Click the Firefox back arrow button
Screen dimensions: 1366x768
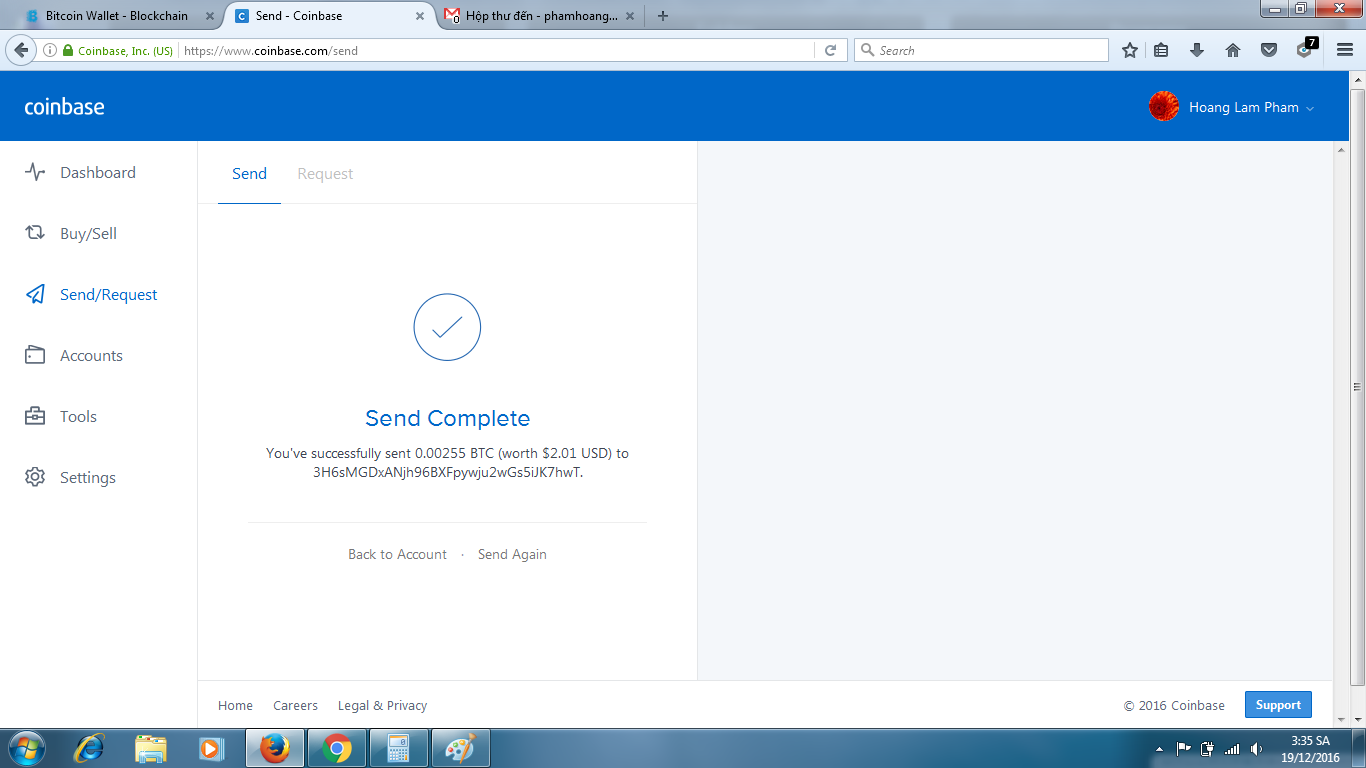(21, 50)
